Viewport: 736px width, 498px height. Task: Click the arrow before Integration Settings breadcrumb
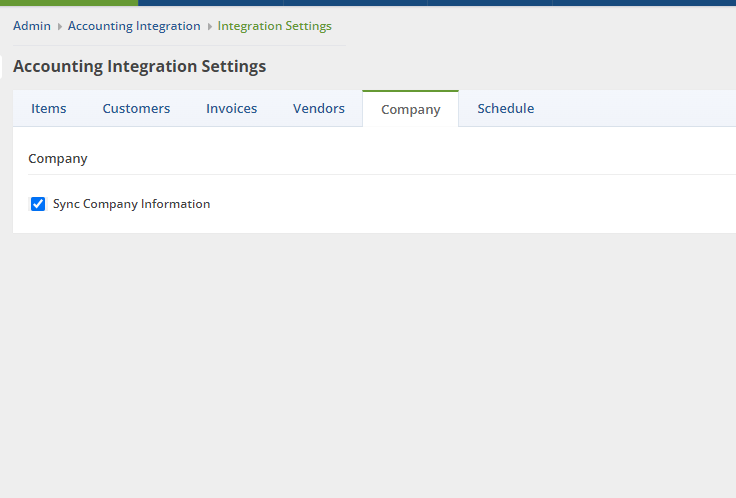coord(209,27)
